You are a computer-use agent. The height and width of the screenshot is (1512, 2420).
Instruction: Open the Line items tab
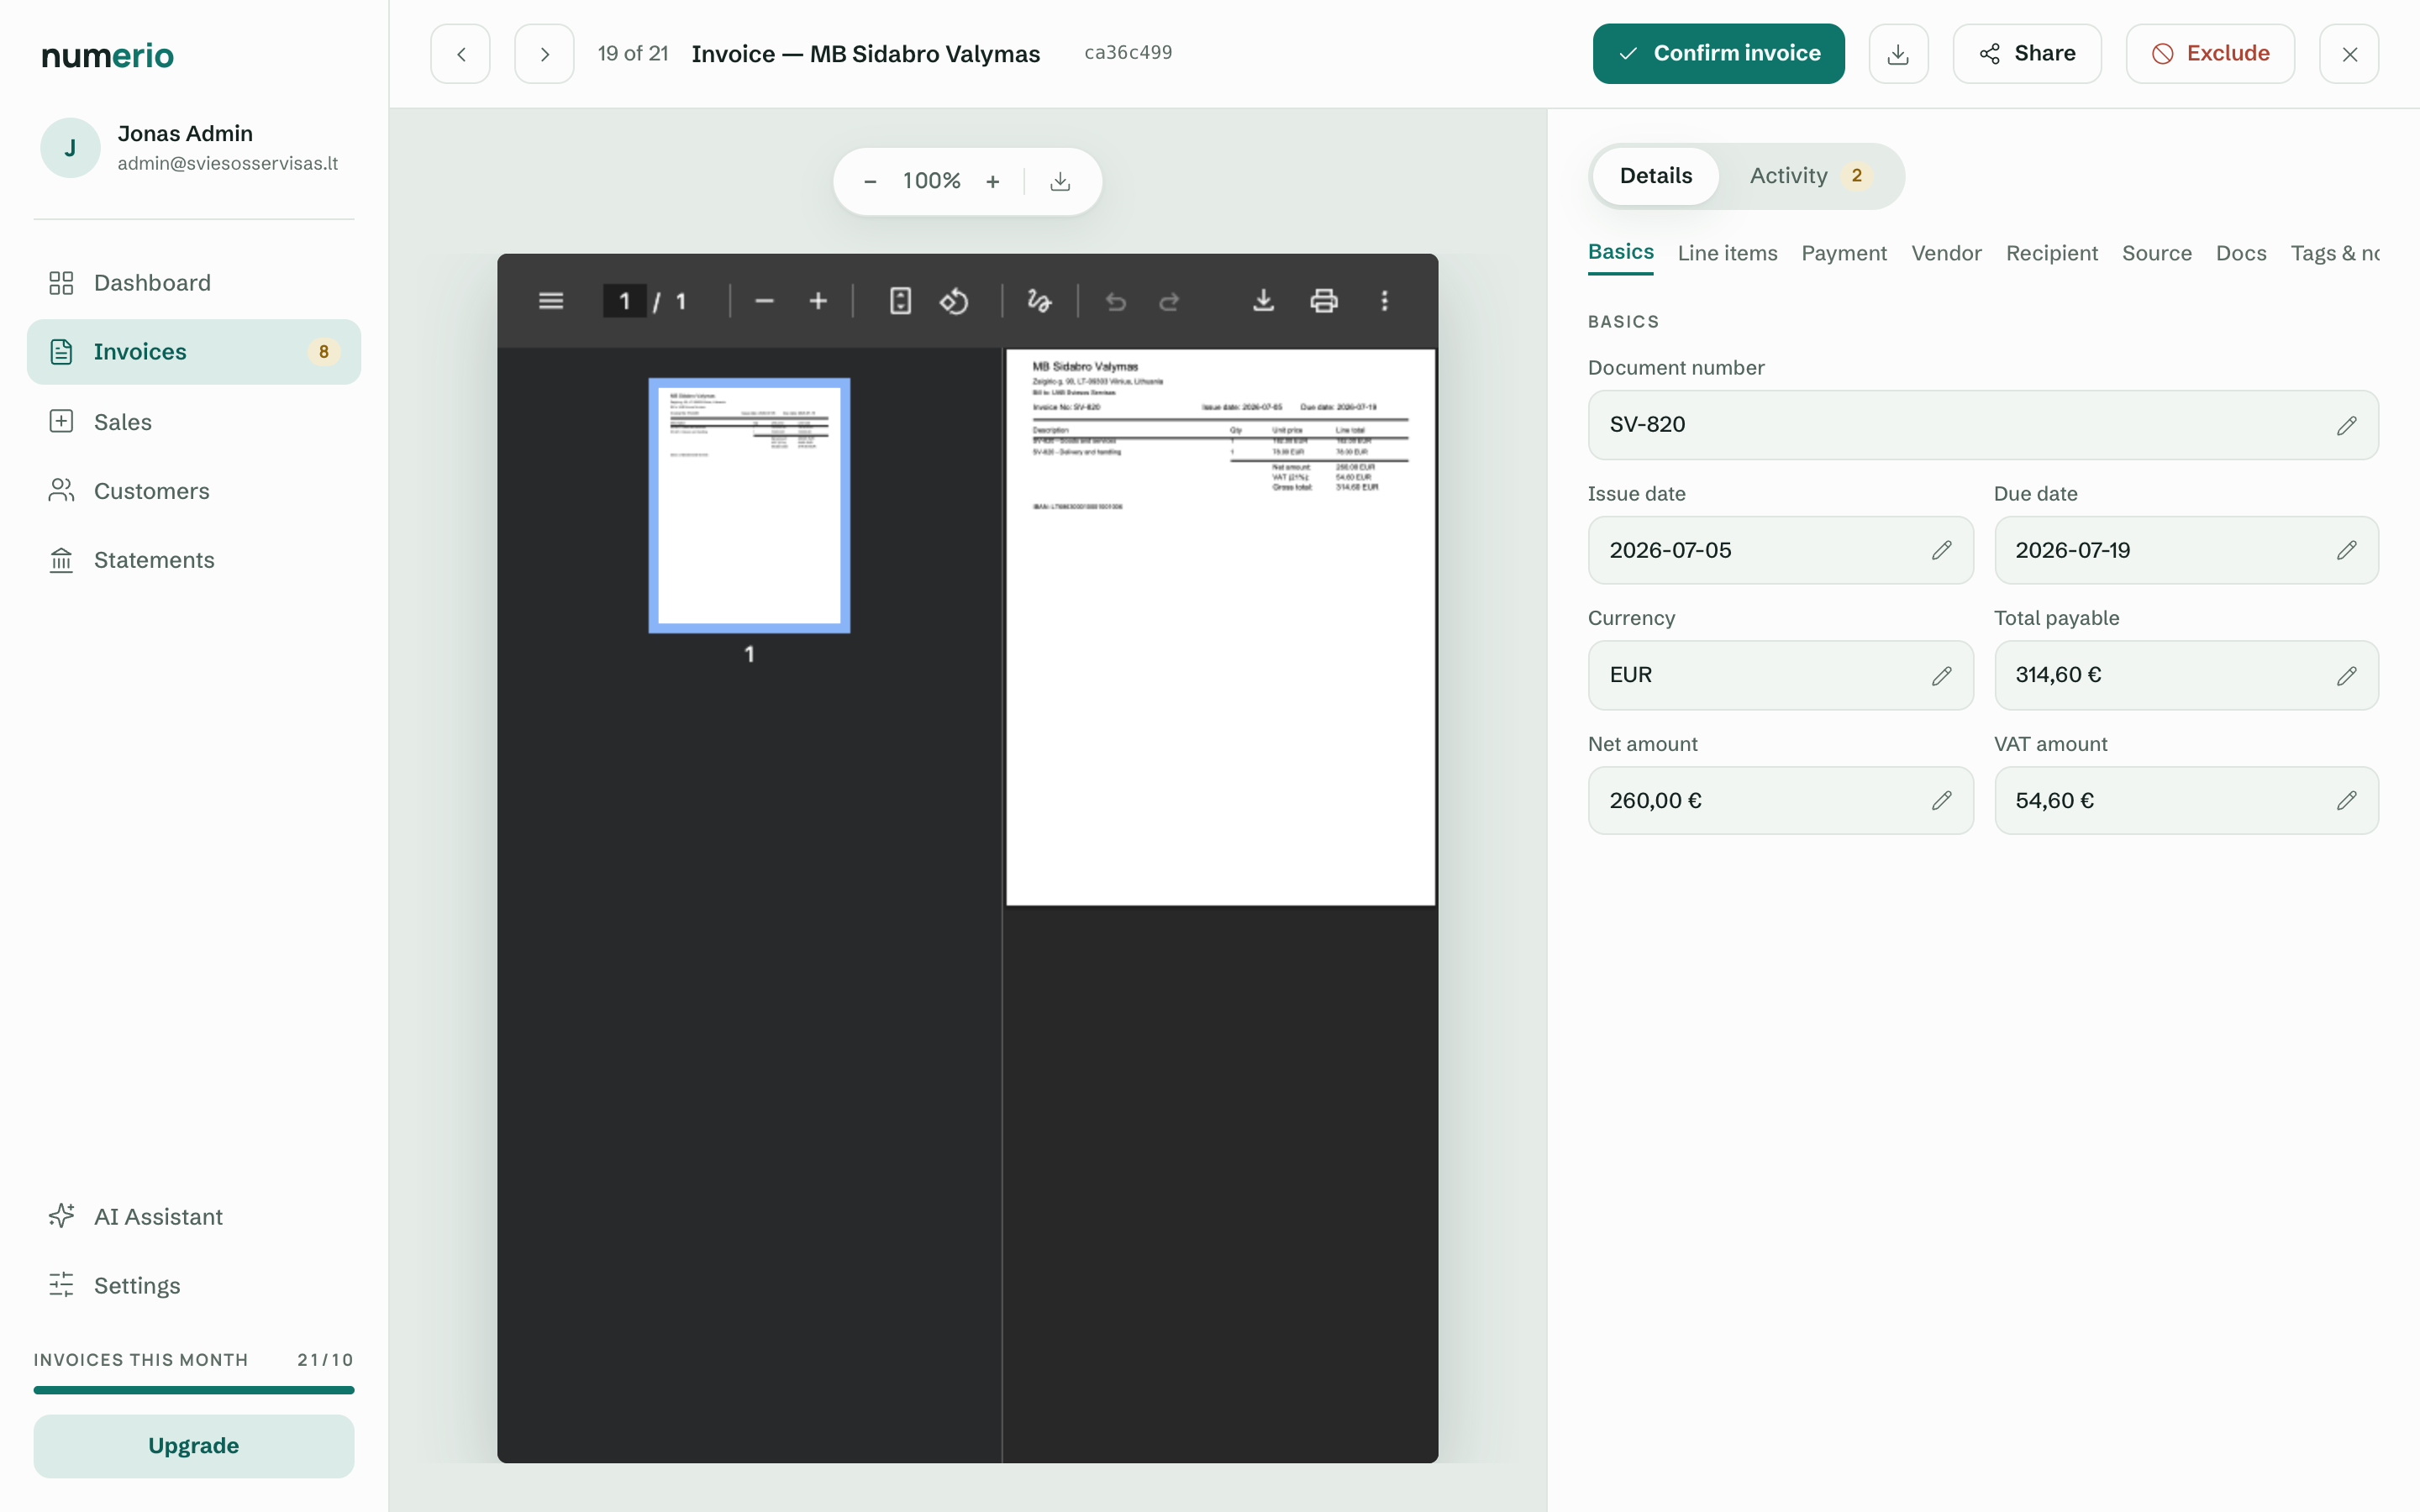1727,254
